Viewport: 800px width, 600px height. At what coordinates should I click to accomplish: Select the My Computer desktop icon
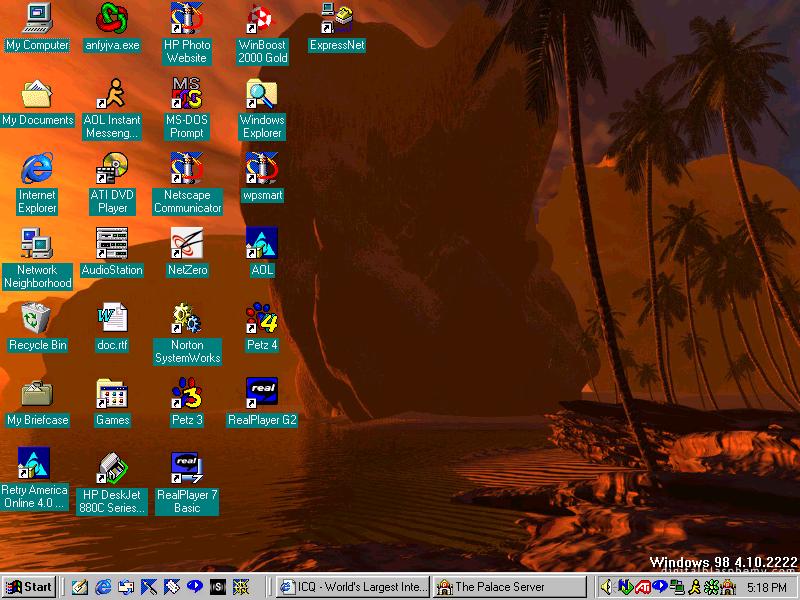(x=37, y=18)
